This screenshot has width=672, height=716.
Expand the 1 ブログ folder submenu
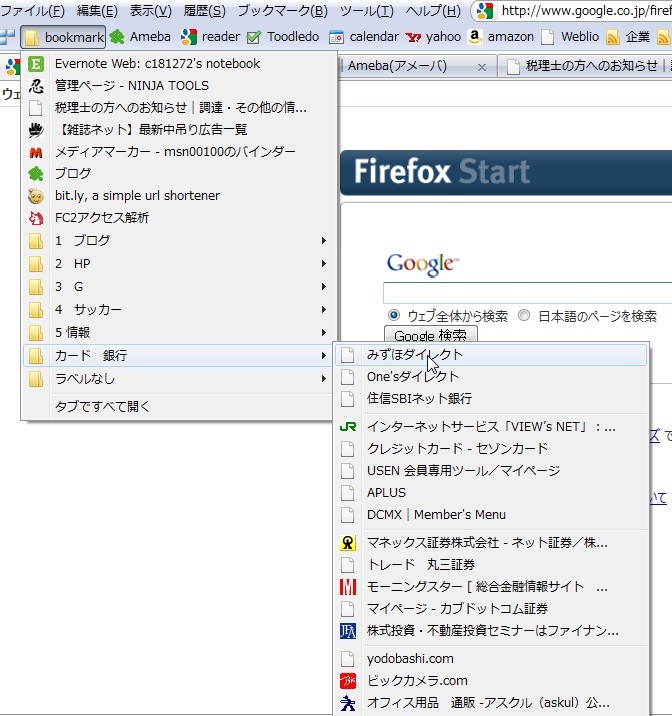(324, 241)
